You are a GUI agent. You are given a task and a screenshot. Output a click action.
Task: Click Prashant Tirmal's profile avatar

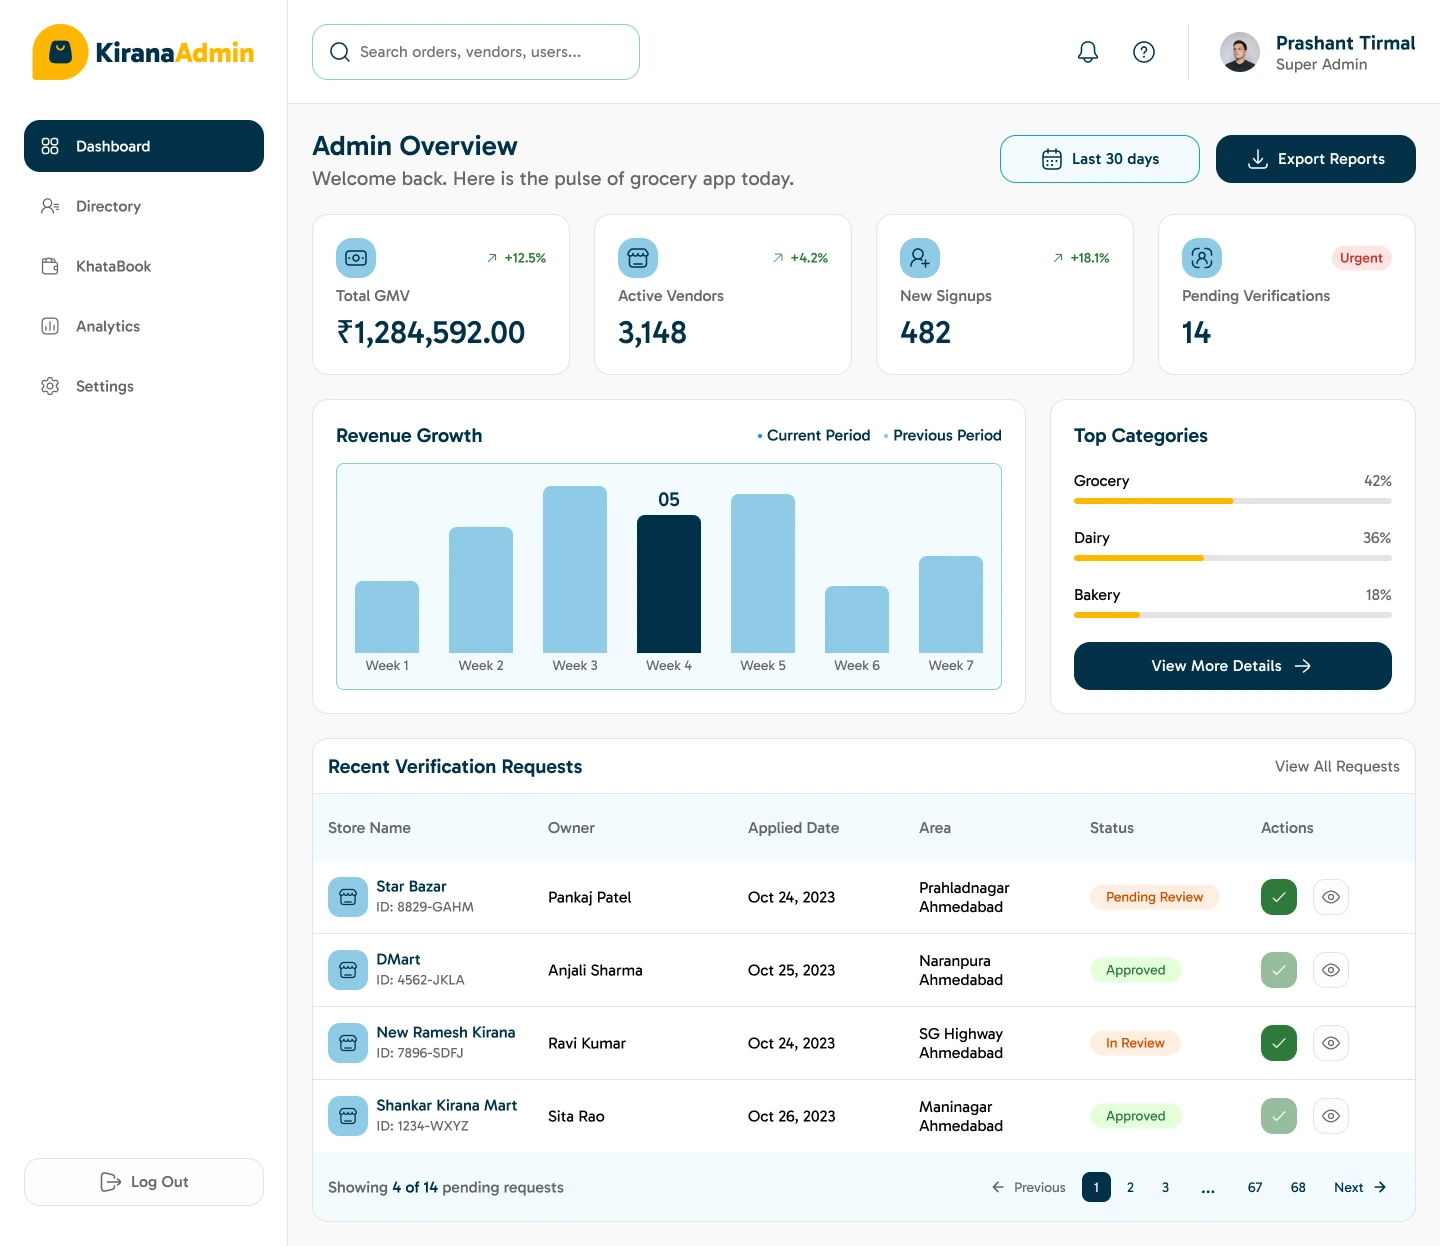point(1240,52)
